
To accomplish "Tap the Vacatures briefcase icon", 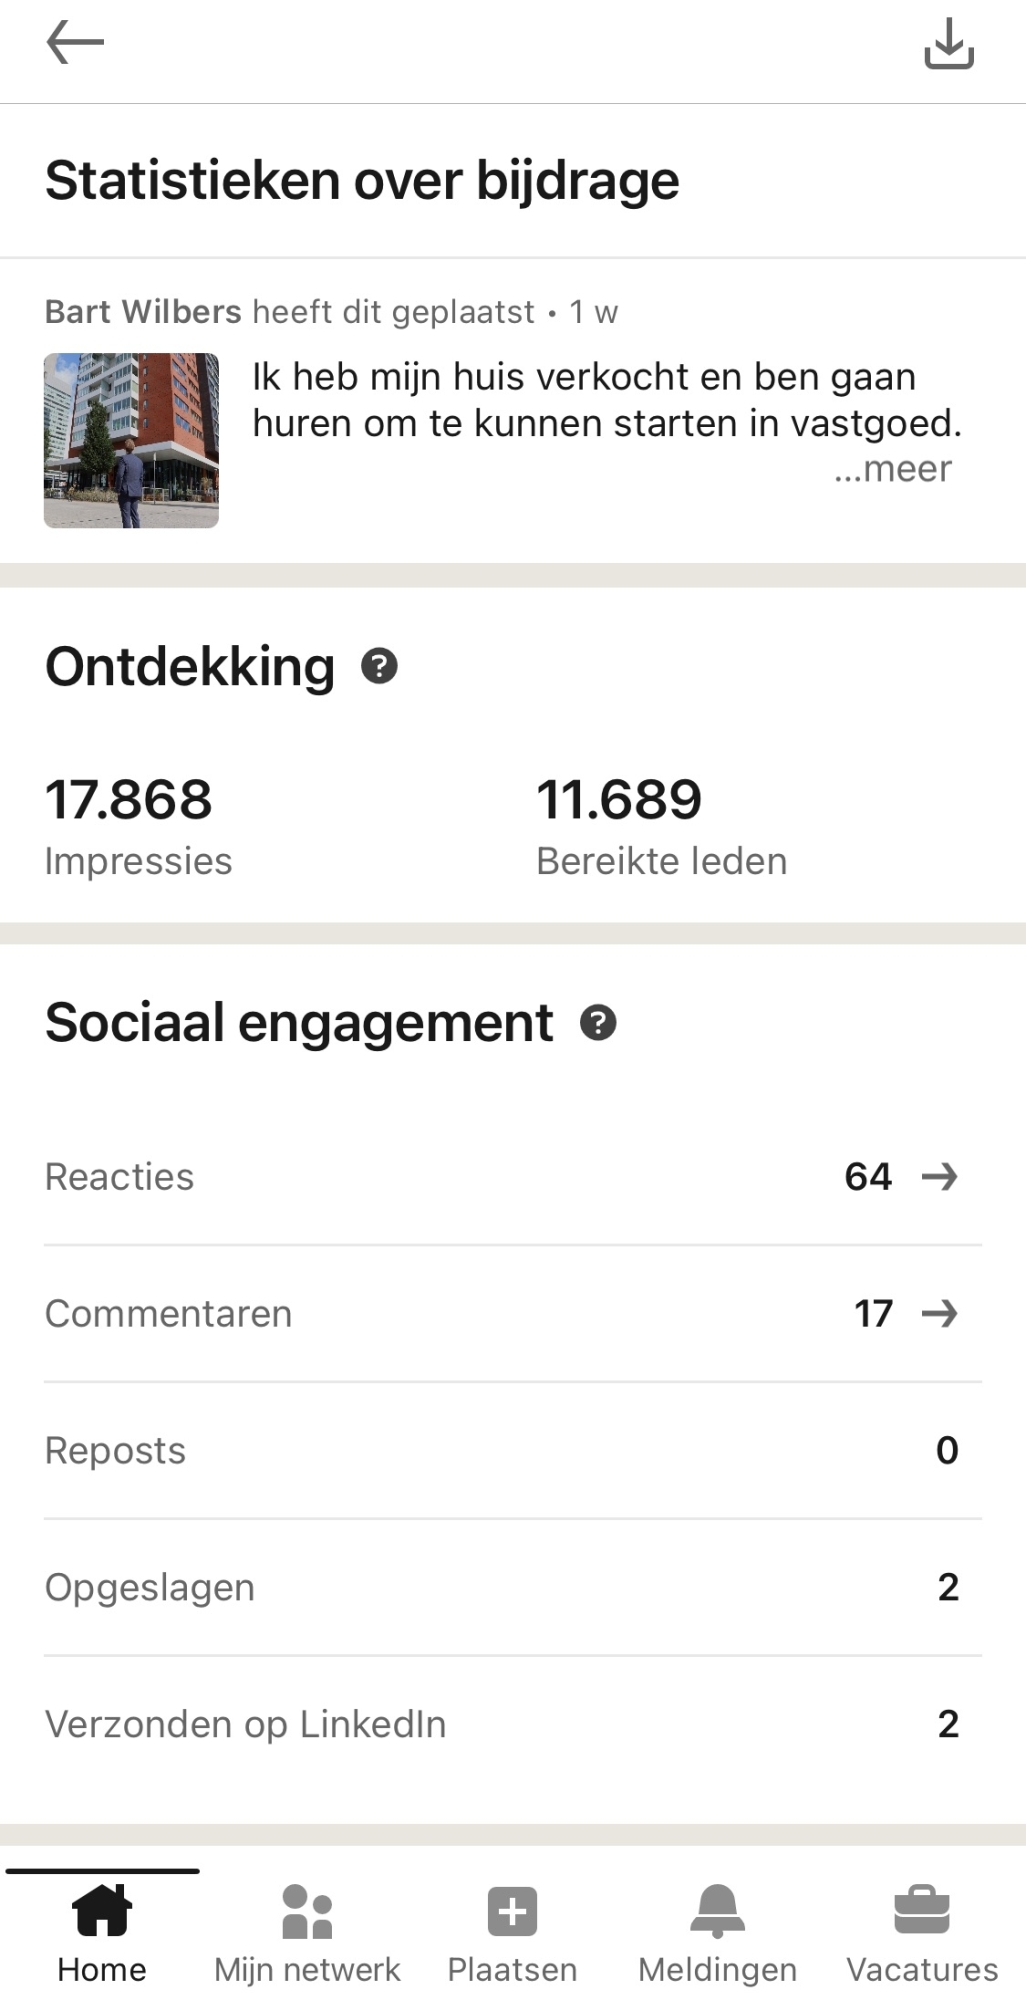I will click(922, 1910).
